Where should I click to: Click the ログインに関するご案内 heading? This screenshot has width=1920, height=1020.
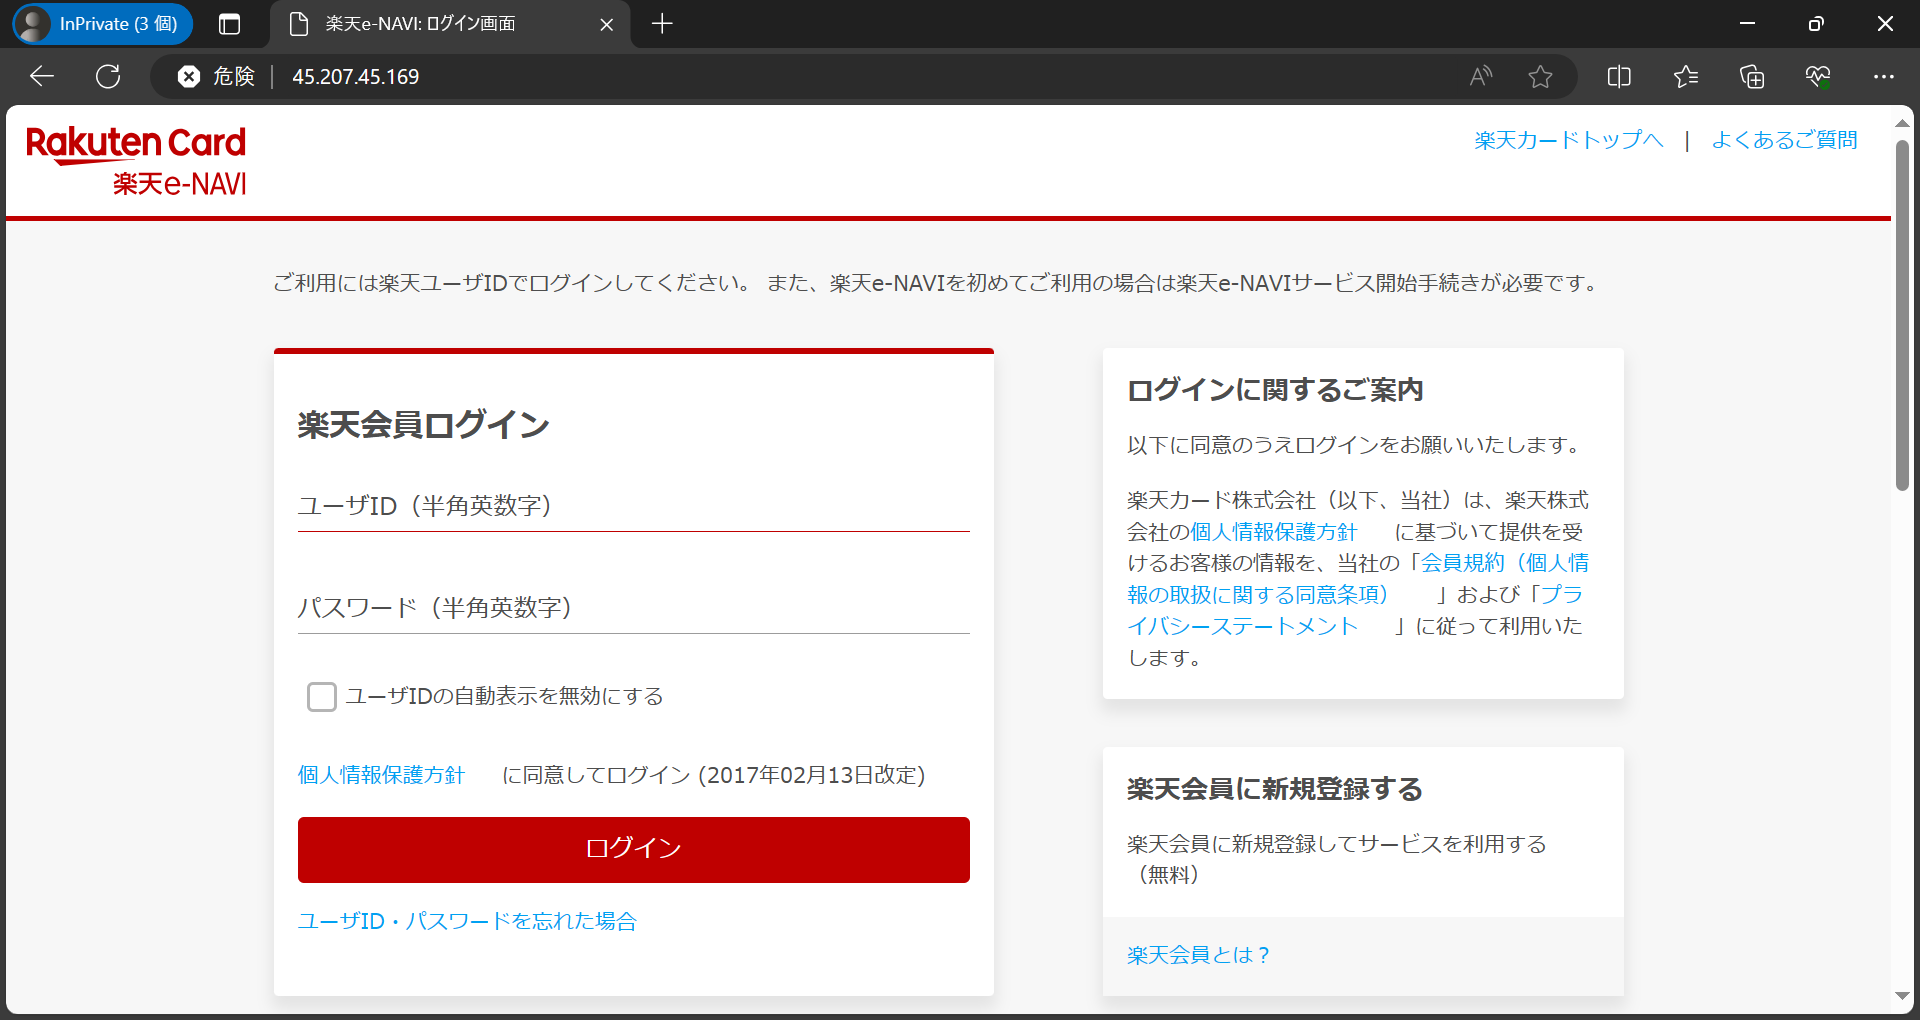pyautogui.click(x=1275, y=390)
